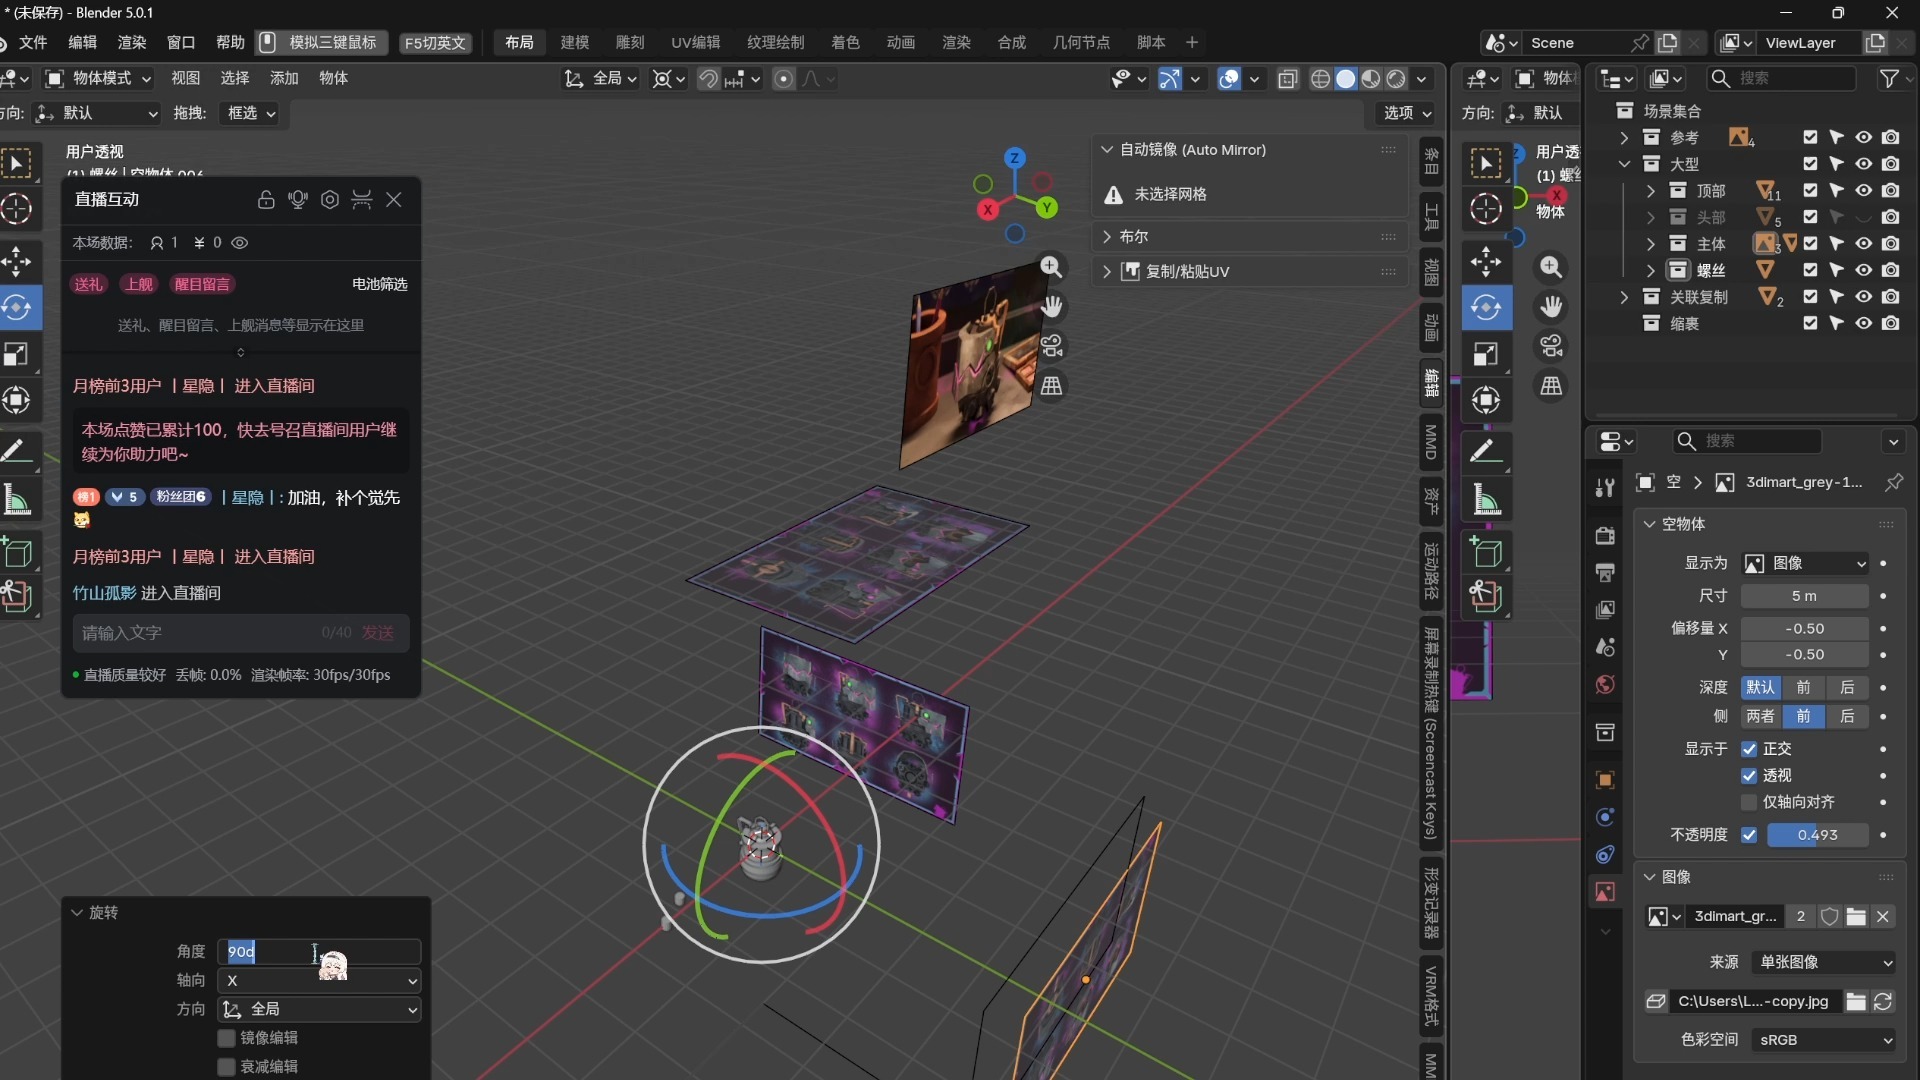Open the Object properties tab icon
The height and width of the screenshot is (1080, 1920).
[x=1605, y=780]
